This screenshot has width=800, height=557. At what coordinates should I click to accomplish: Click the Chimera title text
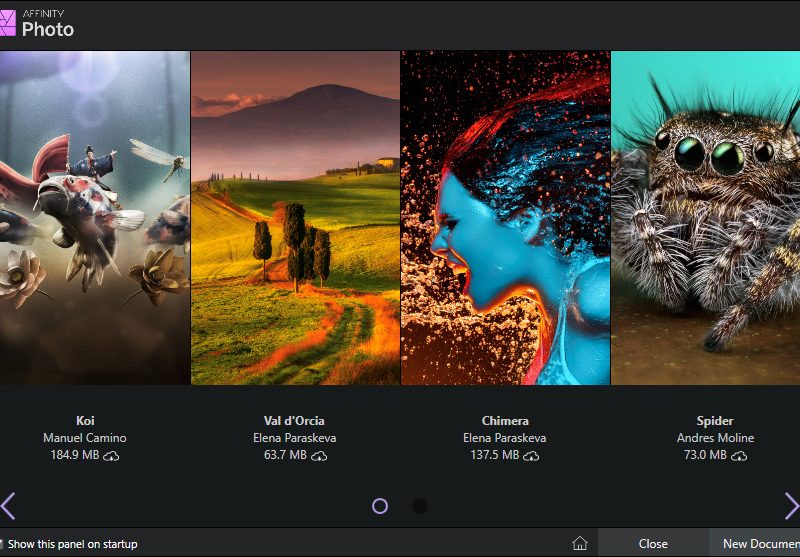(x=505, y=421)
